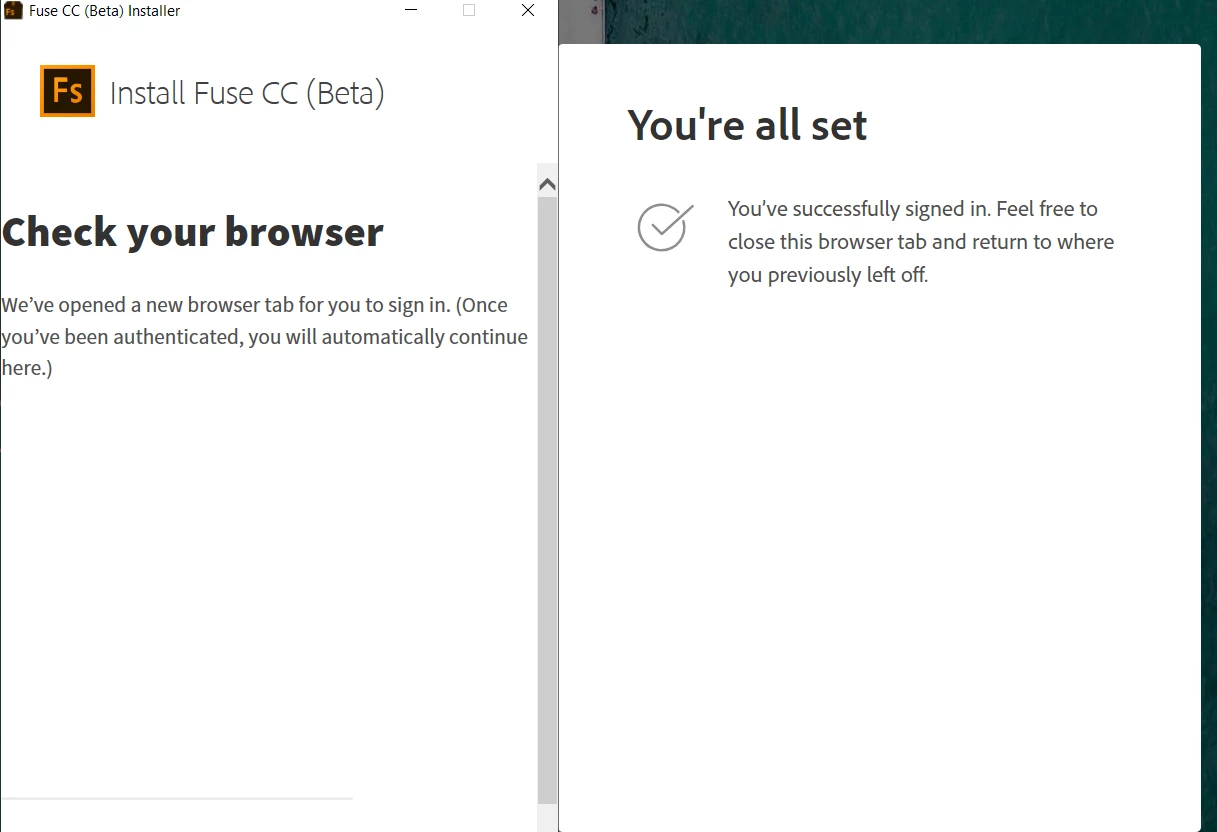Click the "You're all set" heading
Screen dimensions: 1217x832
point(747,125)
